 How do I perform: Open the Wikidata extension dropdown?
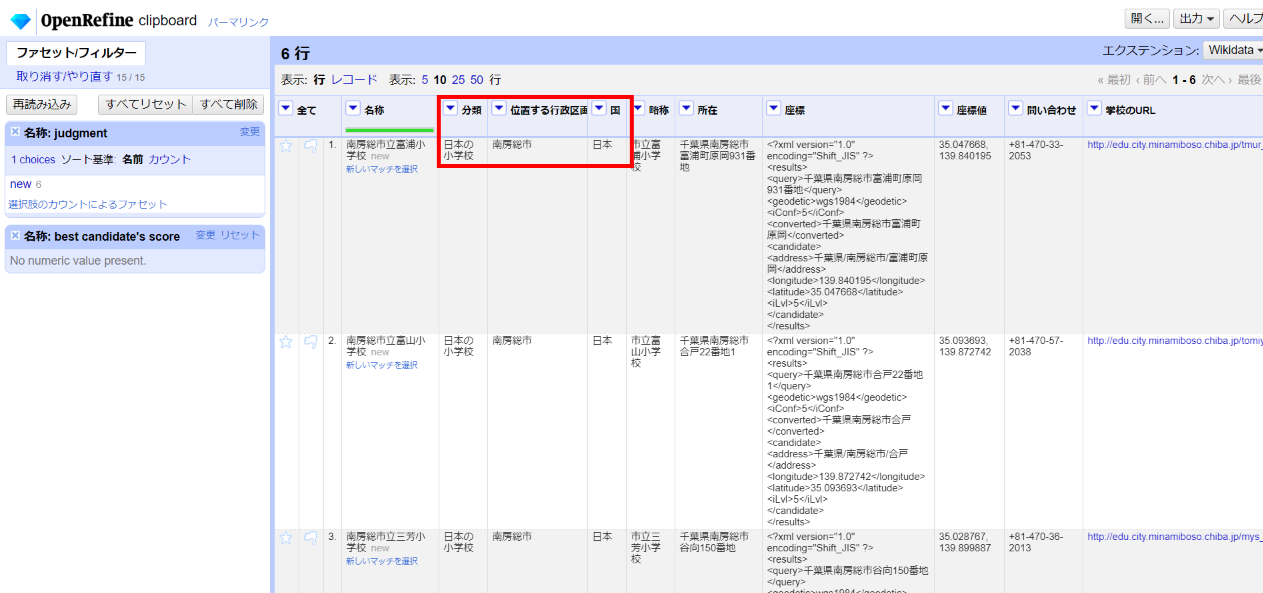click(1234, 50)
